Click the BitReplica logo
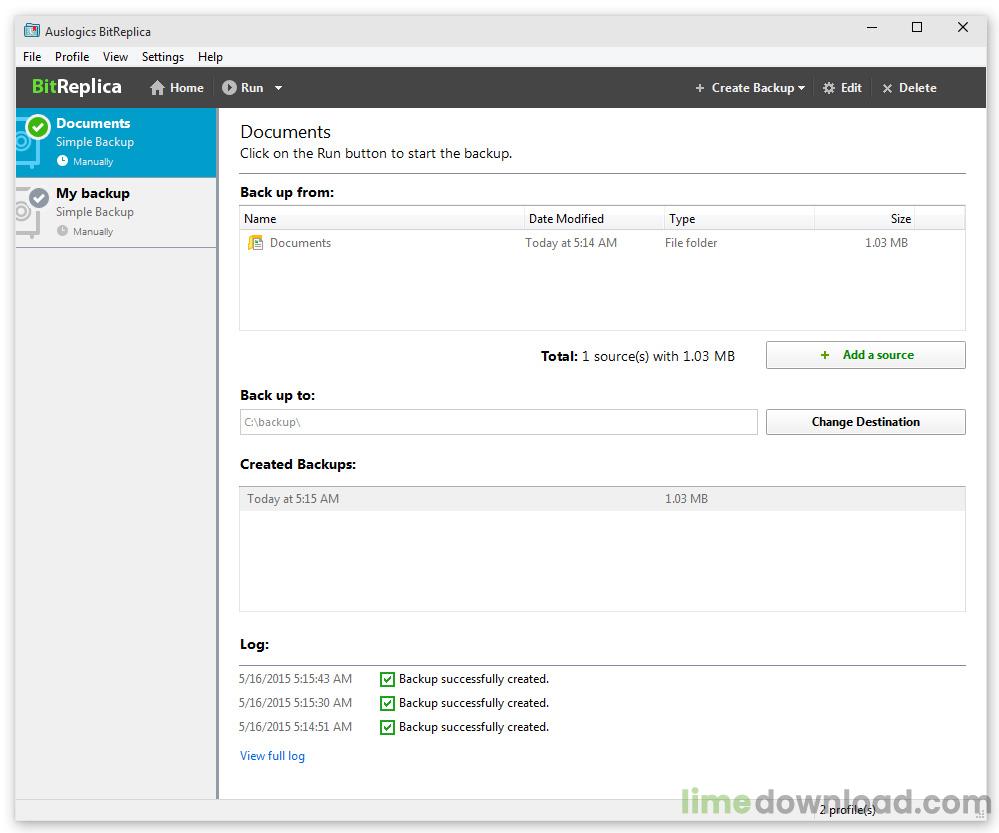The image size is (999, 833). (x=76, y=87)
